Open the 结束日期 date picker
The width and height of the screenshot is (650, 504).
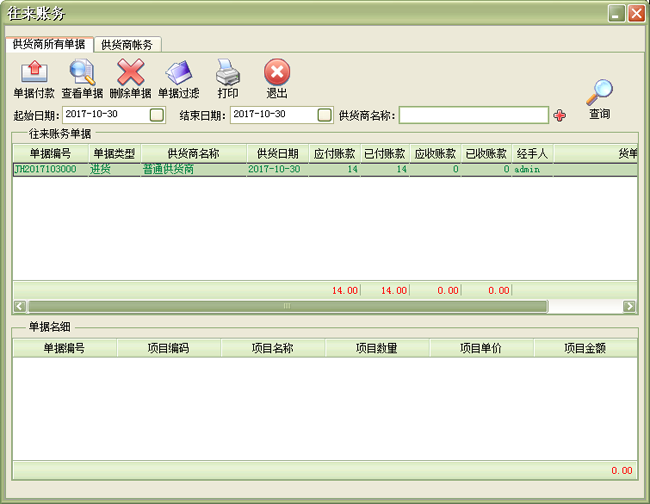(x=324, y=115)
